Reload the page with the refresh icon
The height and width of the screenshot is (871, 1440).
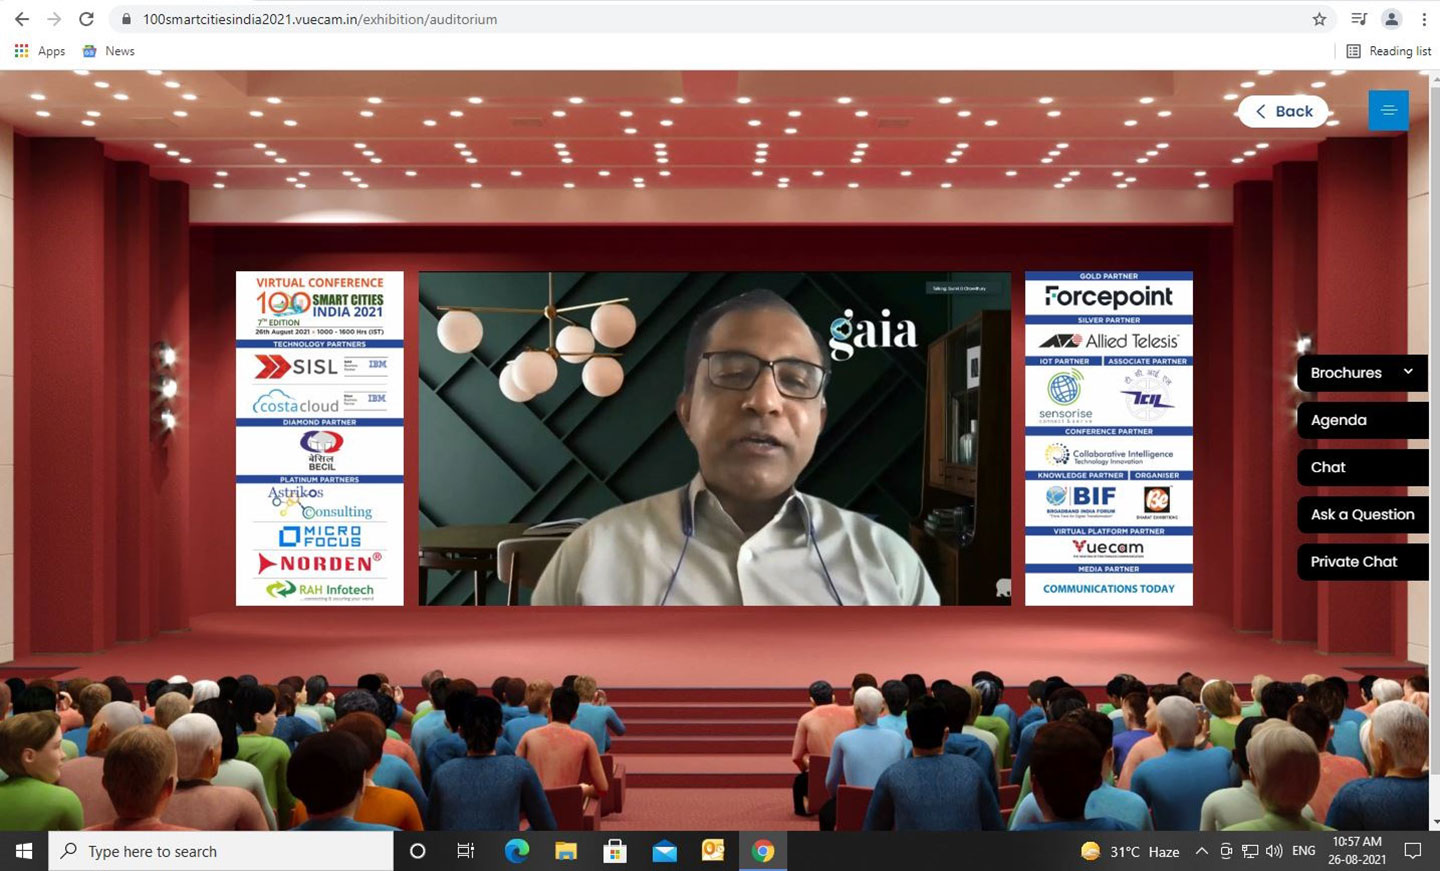[x=87, y=19]
